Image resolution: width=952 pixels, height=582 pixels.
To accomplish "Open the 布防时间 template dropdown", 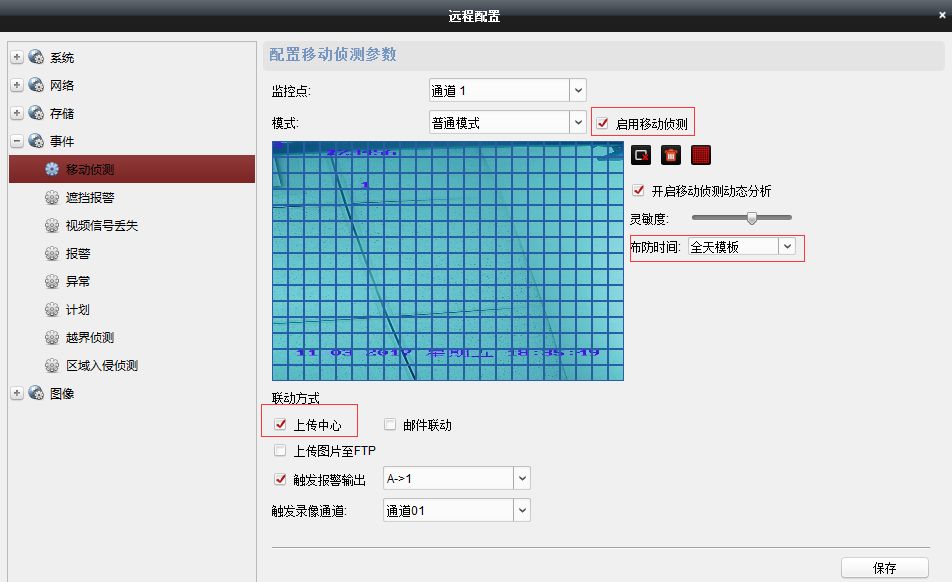I will [x=787, y=246].
